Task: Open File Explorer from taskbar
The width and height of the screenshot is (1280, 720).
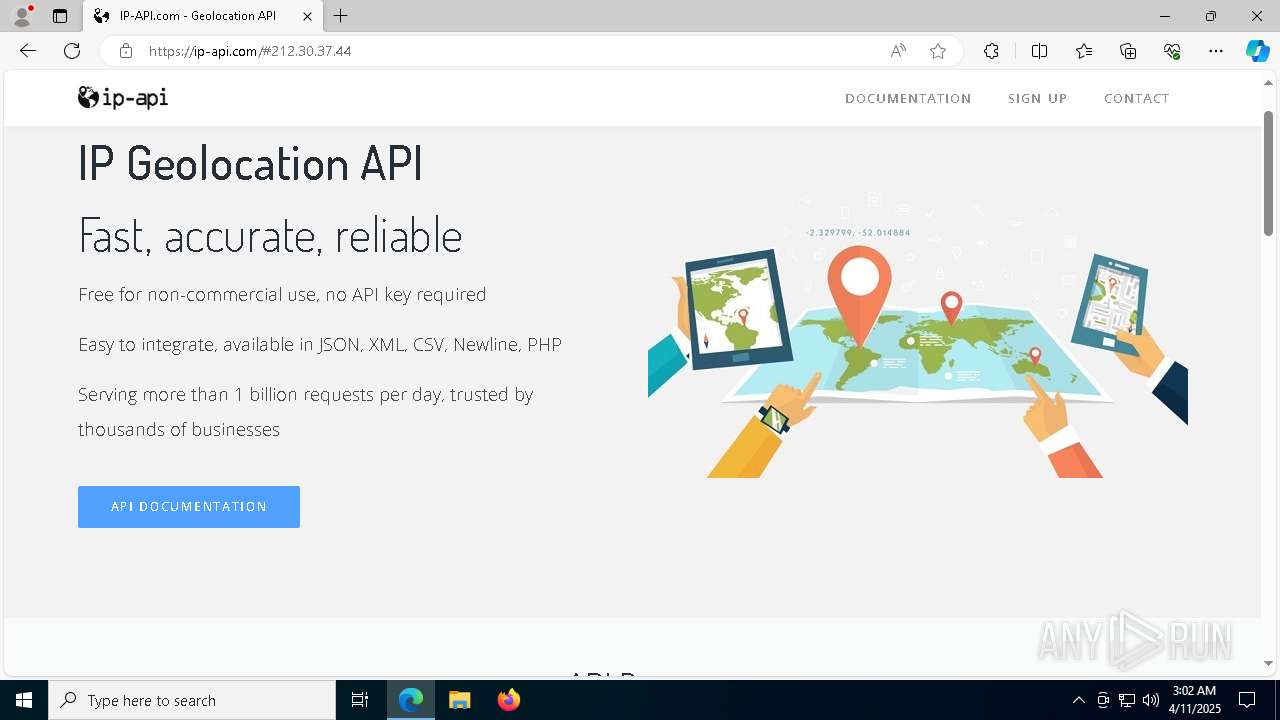Action: click(x=460, y=700)
